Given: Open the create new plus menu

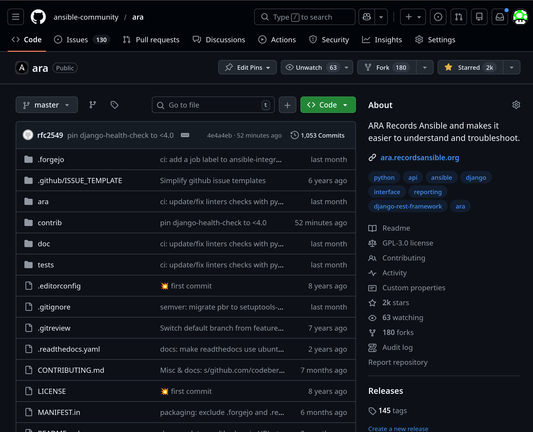Looking at the screenshot, I should (413, 17).
